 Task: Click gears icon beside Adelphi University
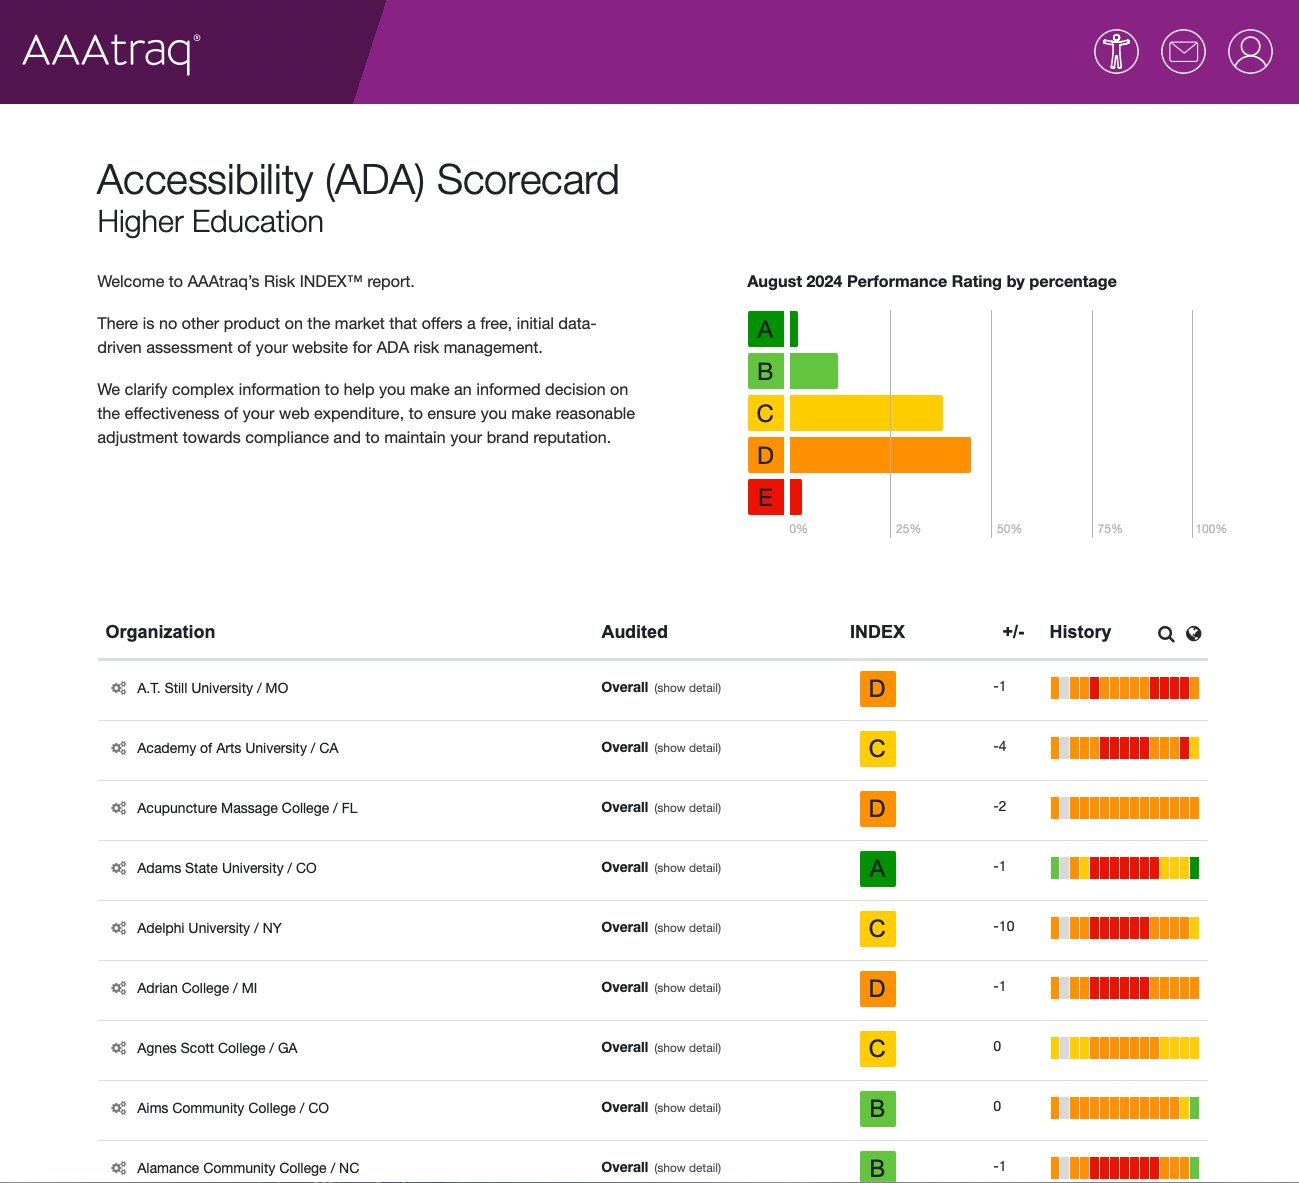pyautogui.click(x=119, y=928)
